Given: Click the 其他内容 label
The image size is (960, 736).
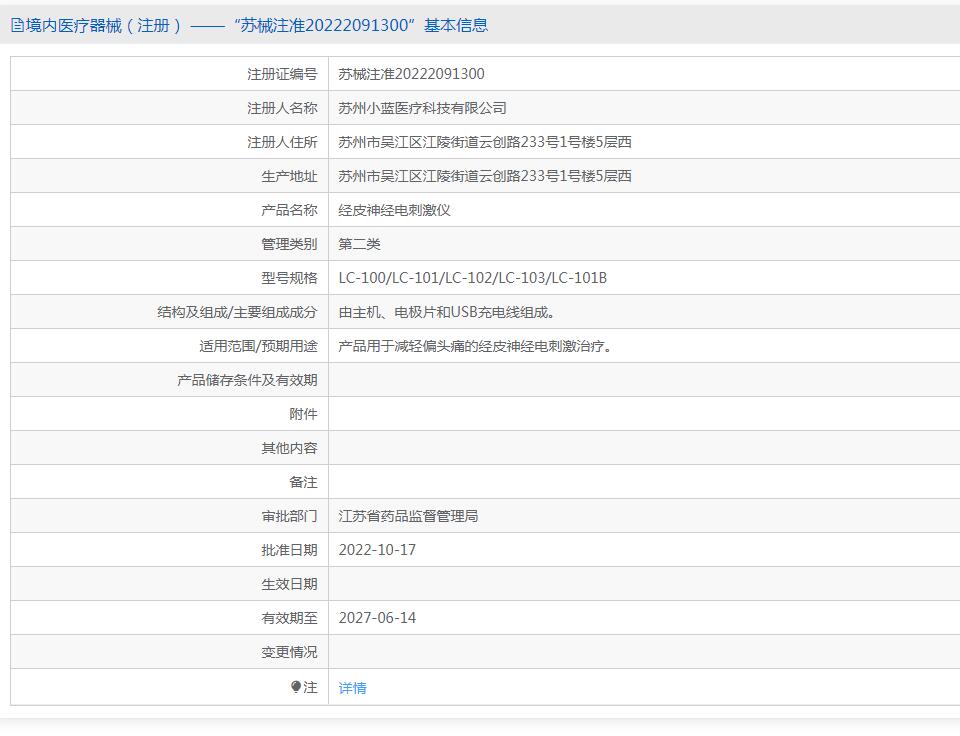Looking at the screenshot, I should pyautogui.click(x=290, y=448).
